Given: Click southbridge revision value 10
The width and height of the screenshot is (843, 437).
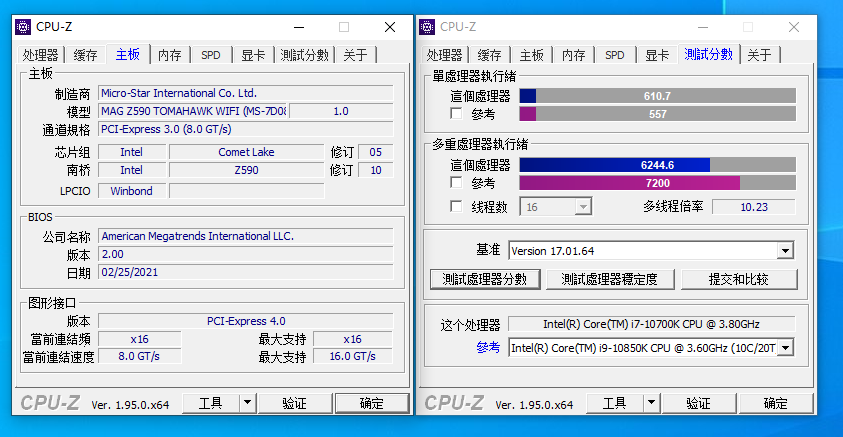Looking at the screenshot, I should click(x=375, y=170).
